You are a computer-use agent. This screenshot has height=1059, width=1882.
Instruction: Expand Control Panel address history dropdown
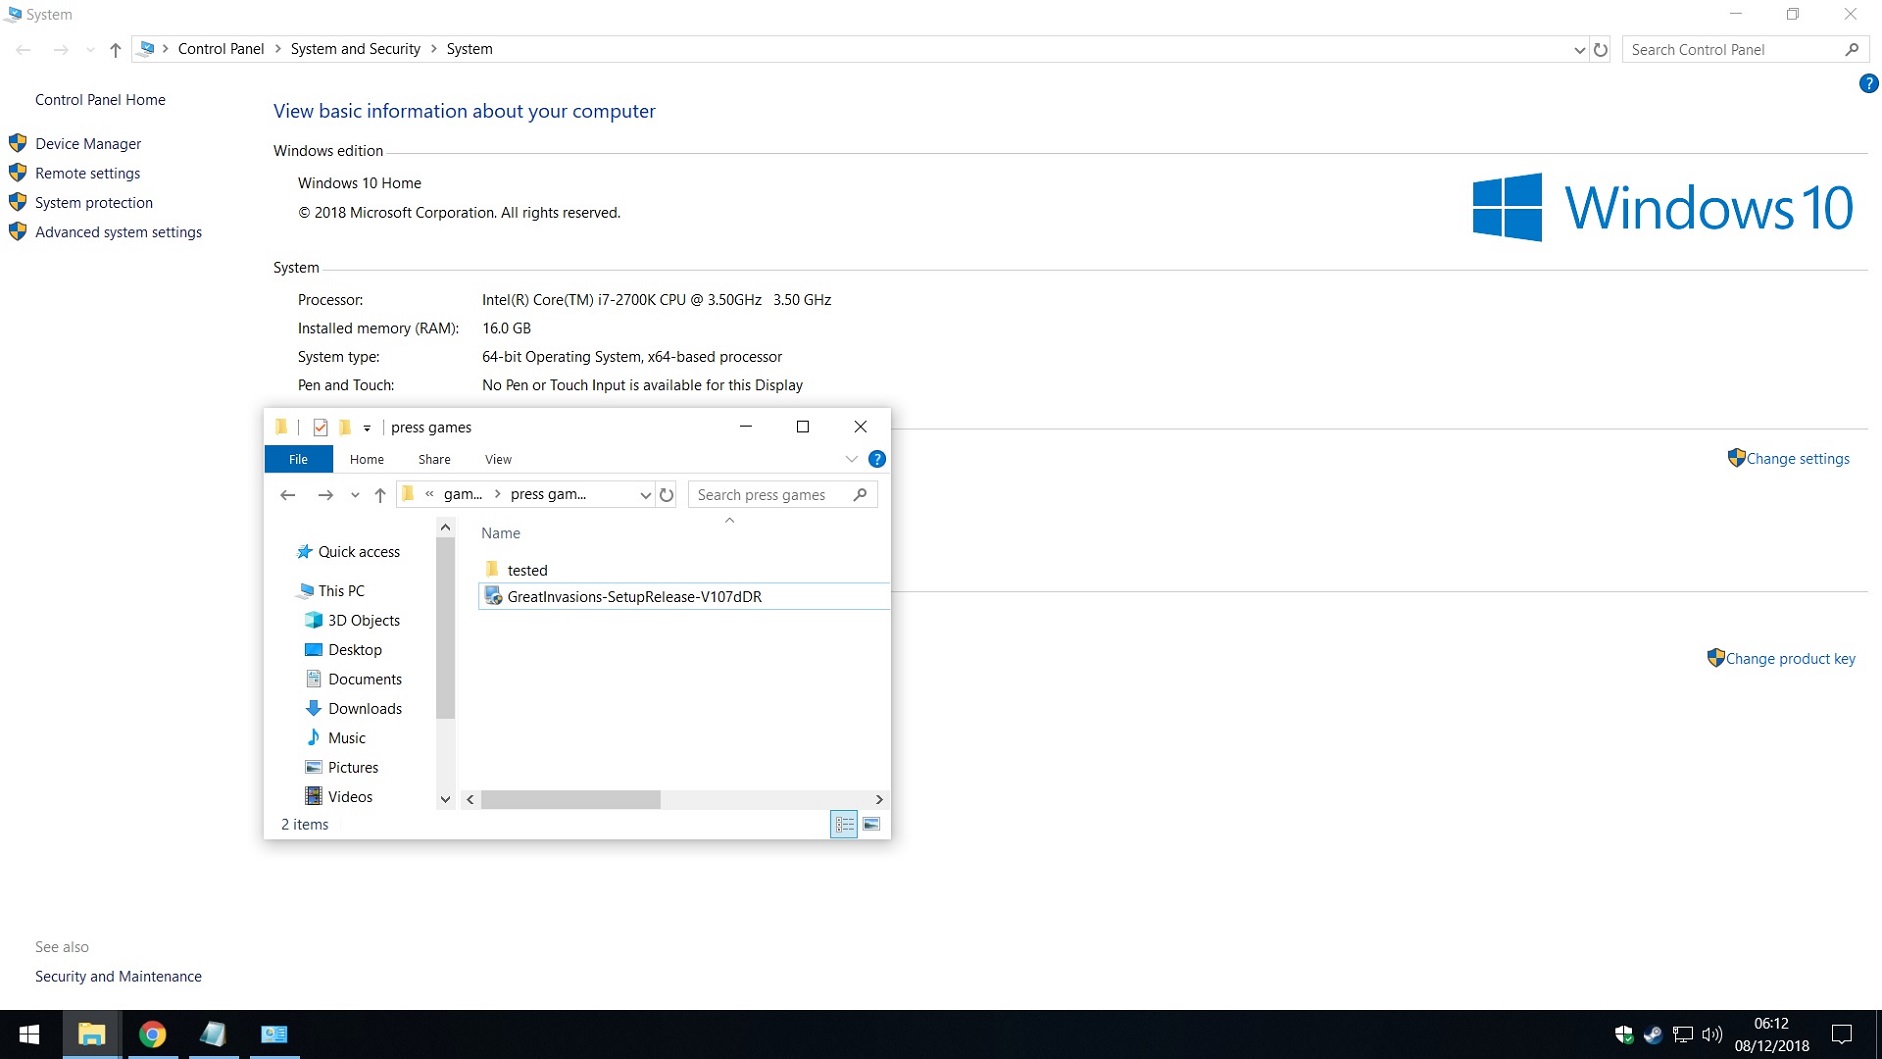click(1578, 49)
